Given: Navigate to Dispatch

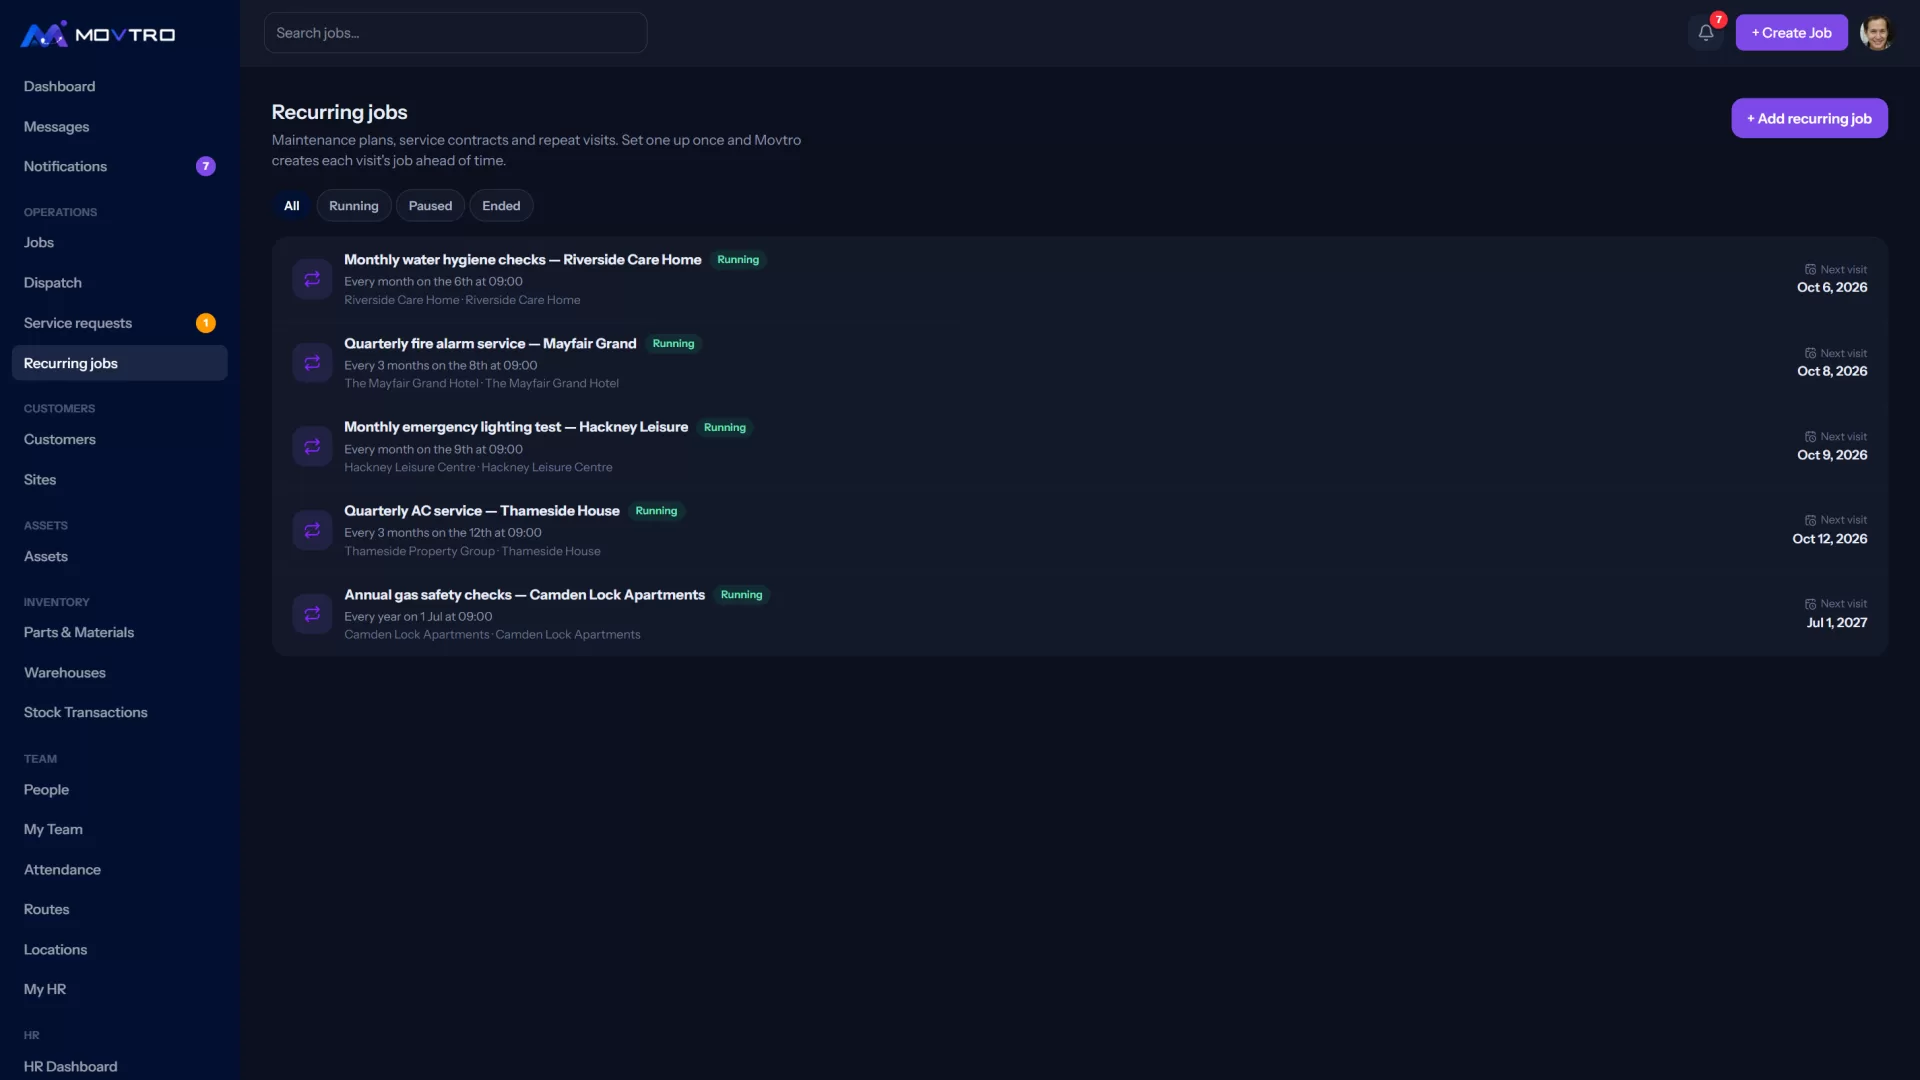Looking at the screenshot, I should tap(120, 283).
